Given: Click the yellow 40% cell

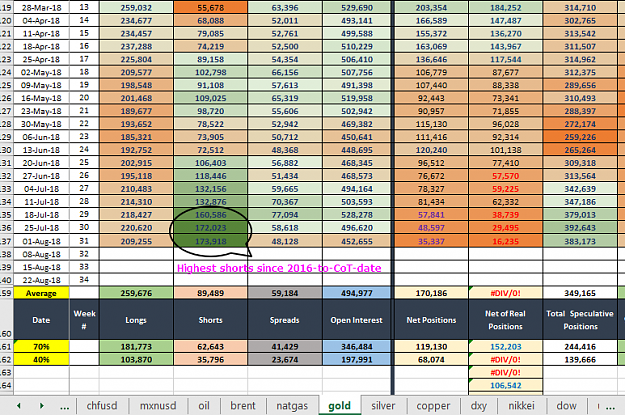Looking at the screenshot, I should tap(41, 359).
